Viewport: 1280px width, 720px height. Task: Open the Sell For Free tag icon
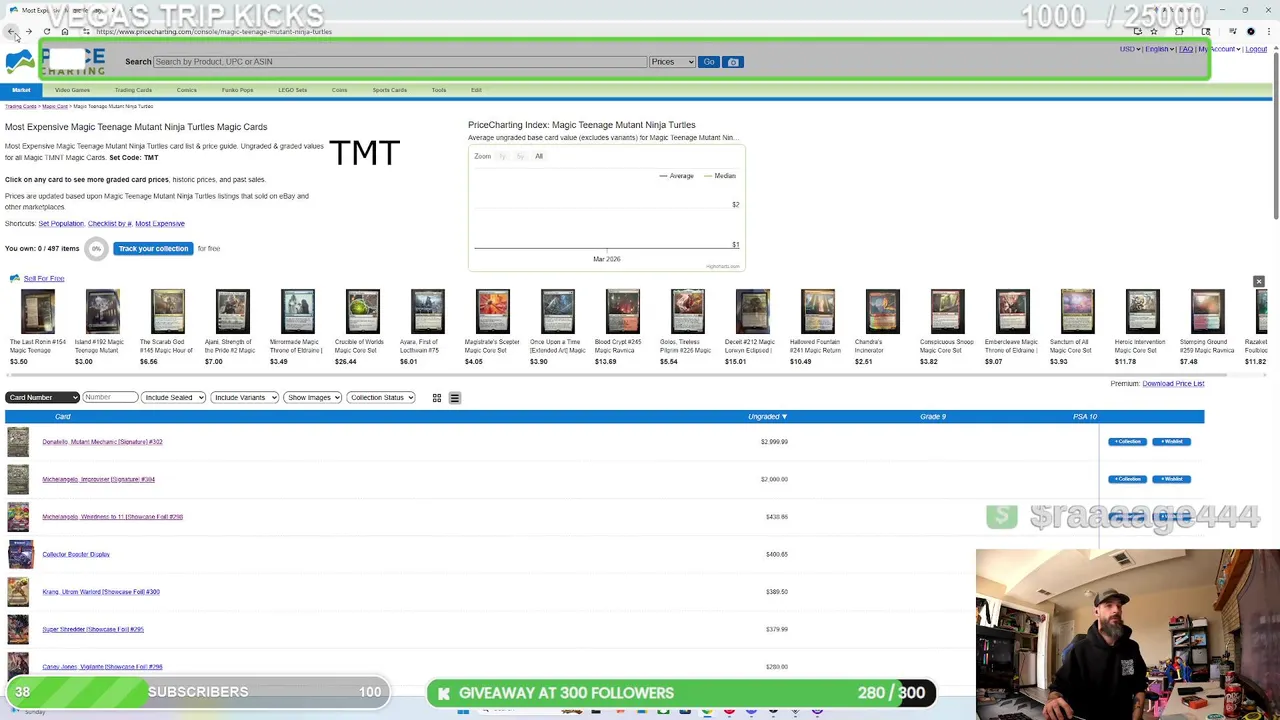[14, 278]
